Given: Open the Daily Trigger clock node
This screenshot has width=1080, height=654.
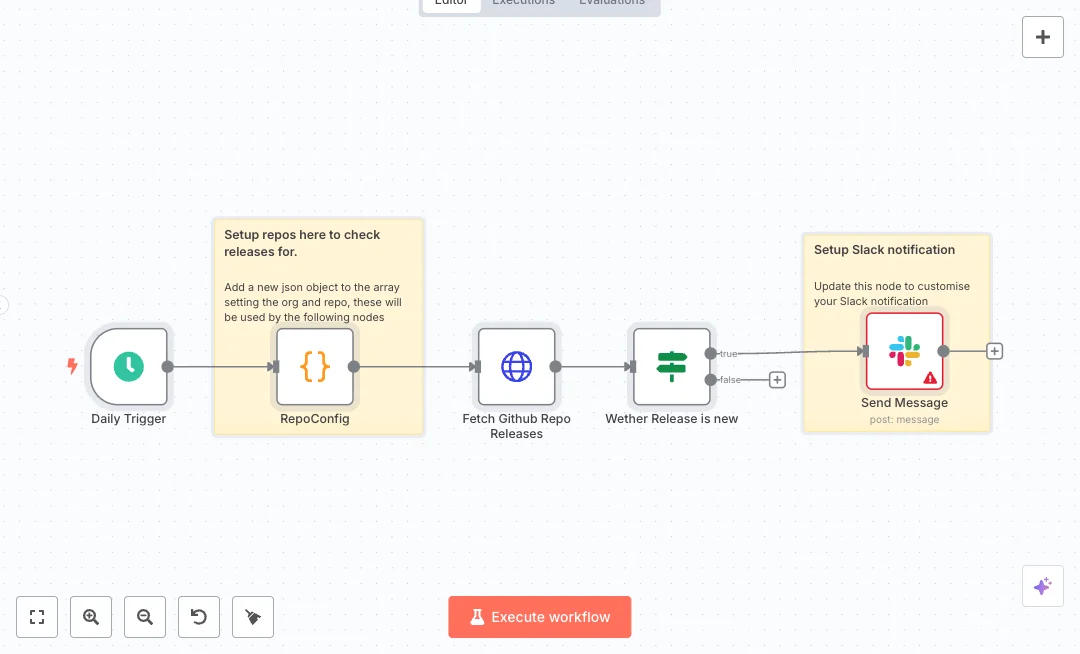Looking at the screenshot, I should (128, 367).
